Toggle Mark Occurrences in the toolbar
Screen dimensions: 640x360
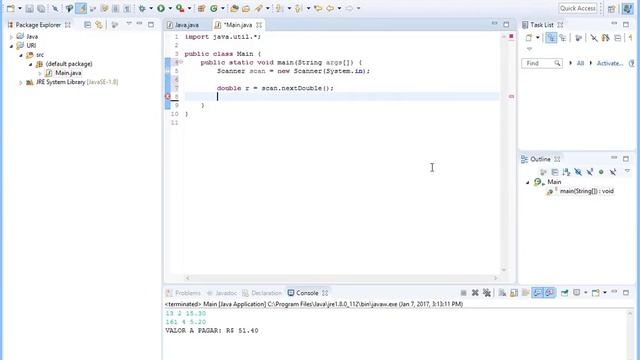point(81,8)
